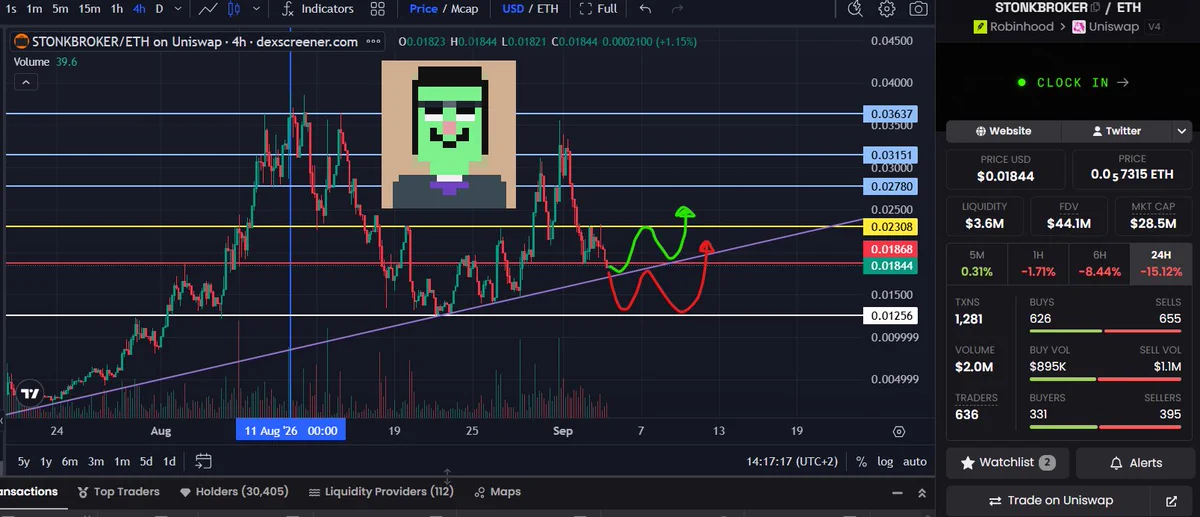Open chart settings gear

point(887,9)
